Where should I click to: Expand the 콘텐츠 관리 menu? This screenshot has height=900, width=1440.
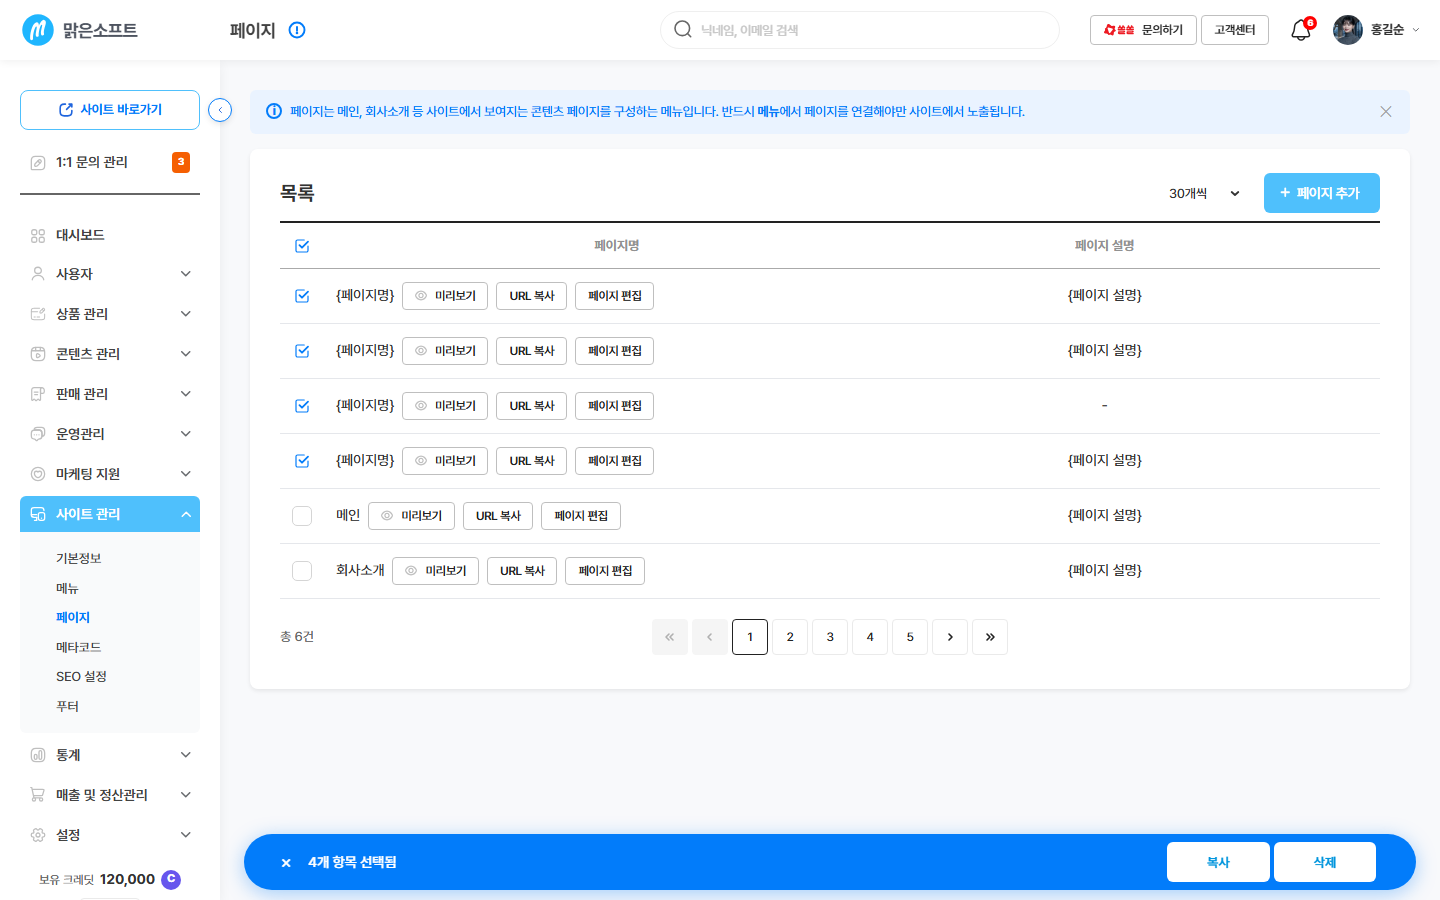(x=186, y=353)
